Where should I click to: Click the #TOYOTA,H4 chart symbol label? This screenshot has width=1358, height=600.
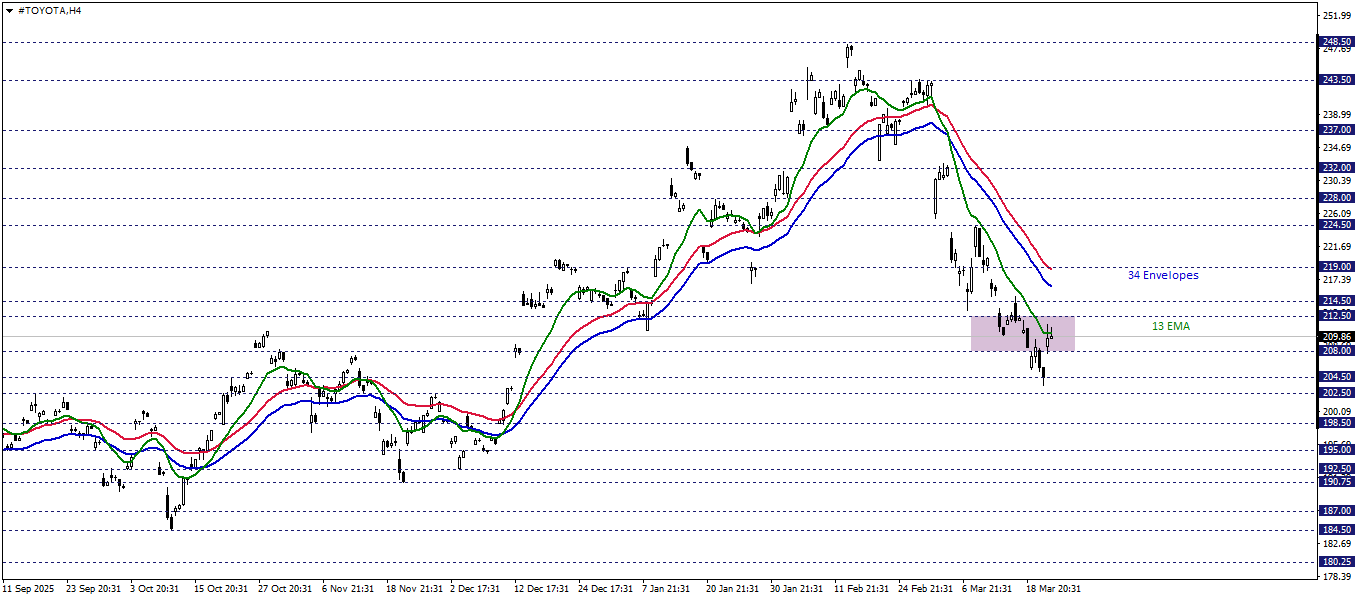click(x=49, y=9)
